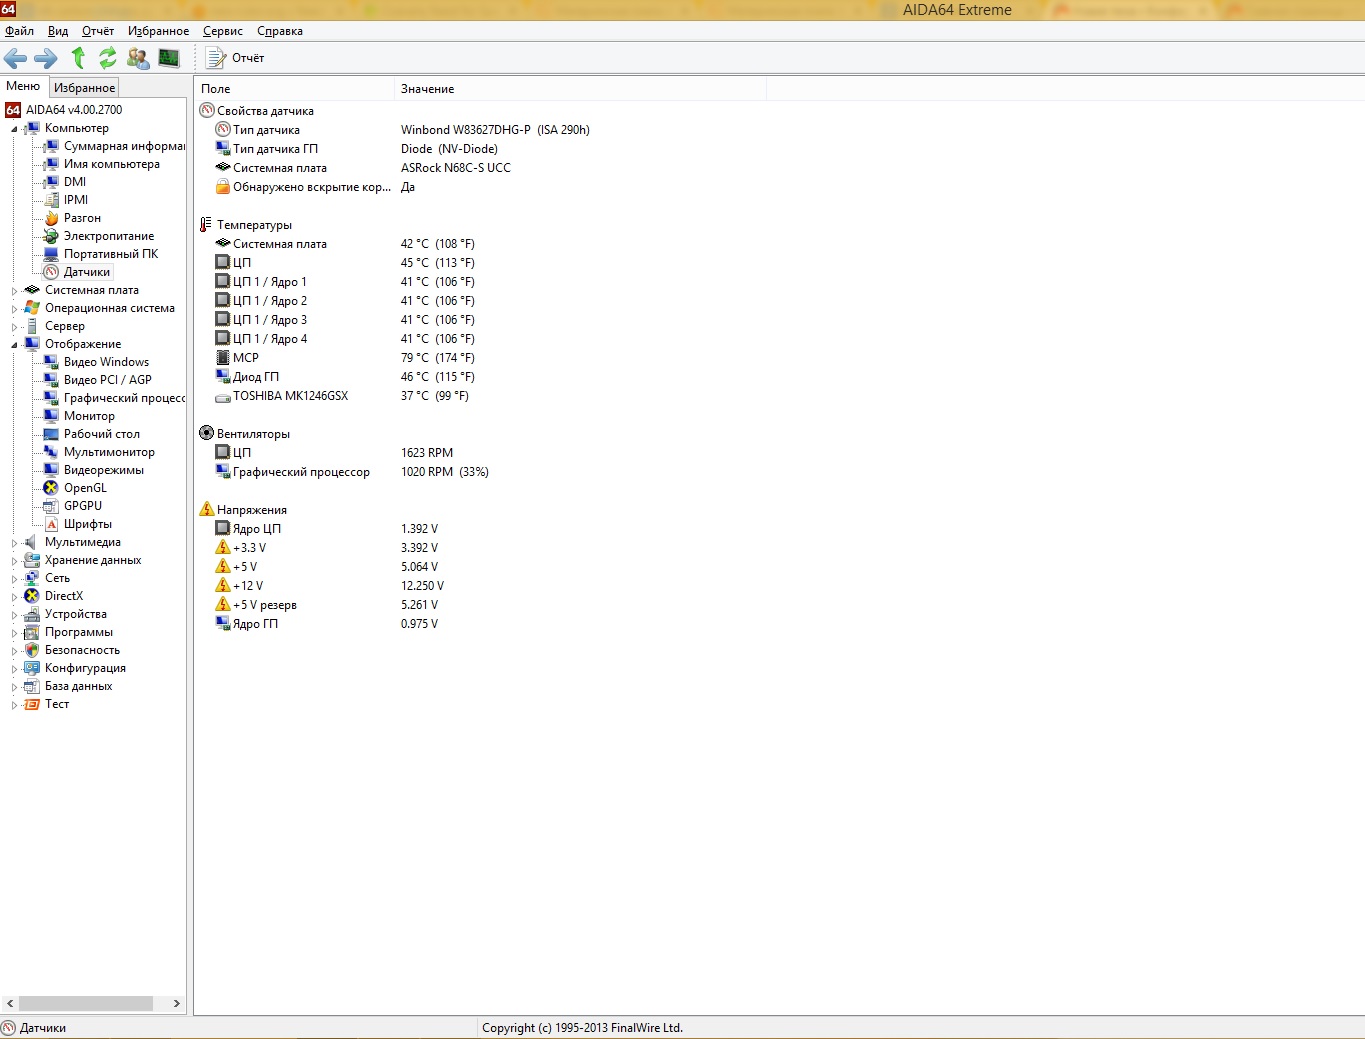
Task: Click sidebar horizontal scrollbar left arrow
Action: pos(10,1003)
